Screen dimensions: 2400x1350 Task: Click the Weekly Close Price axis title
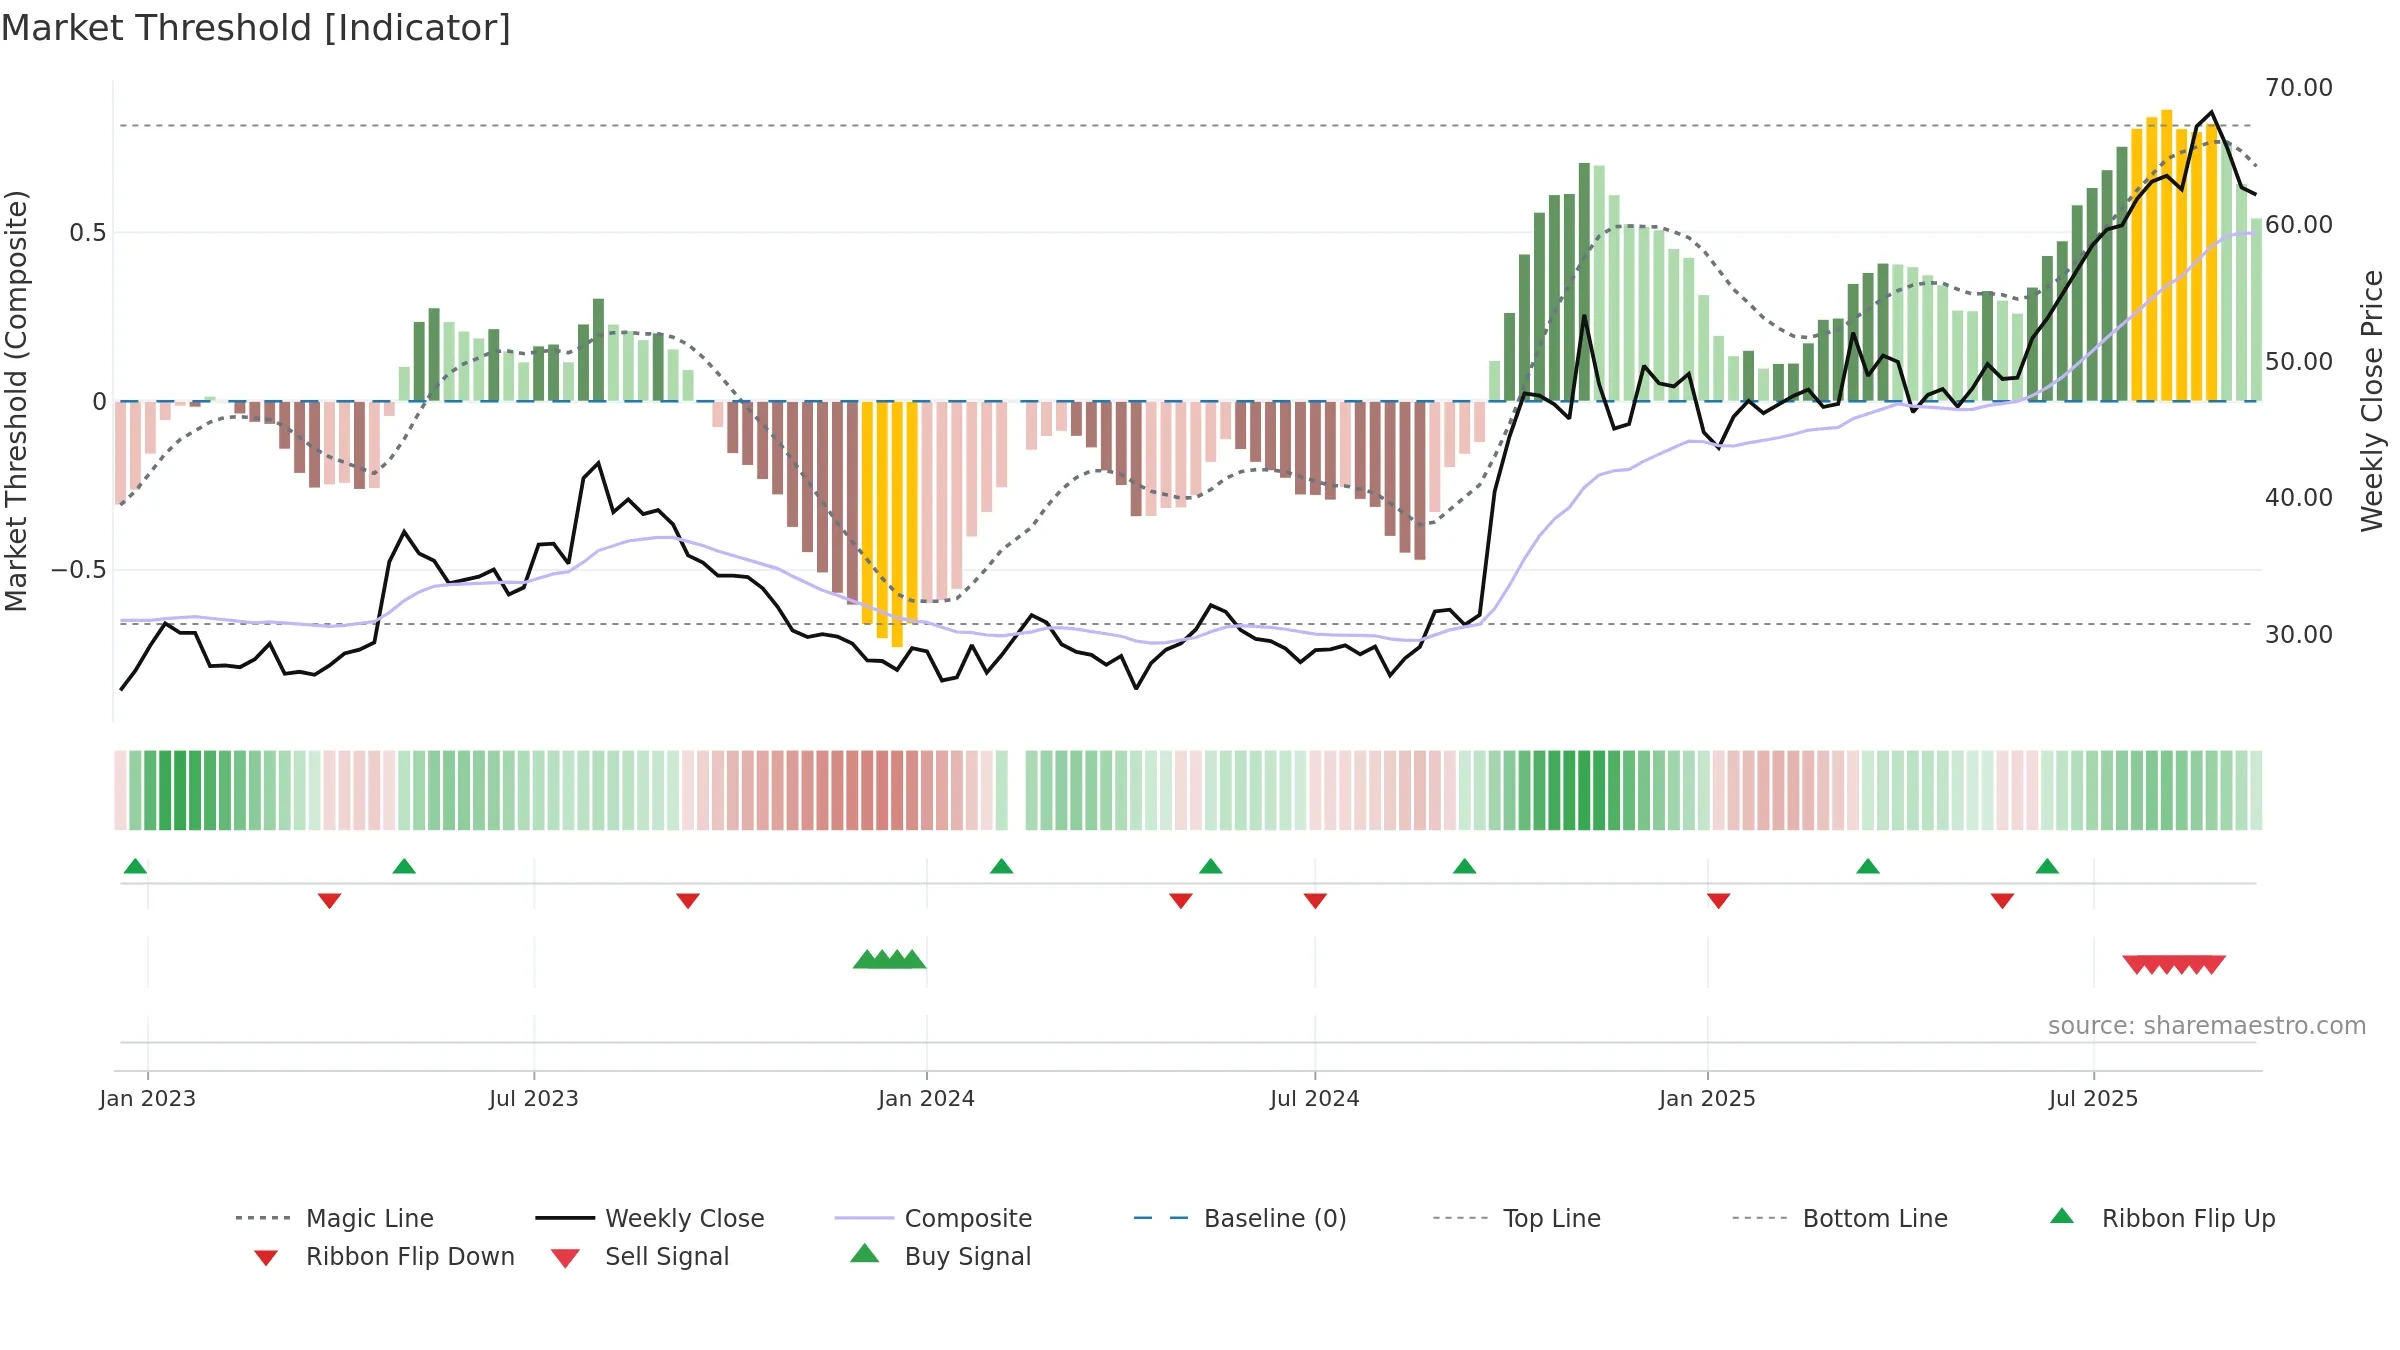coord(2372,401)
